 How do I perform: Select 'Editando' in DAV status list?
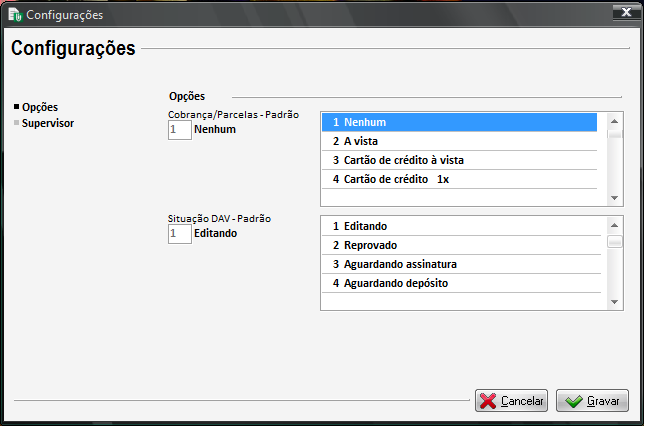pyautogui.click(x=460, y=226)
